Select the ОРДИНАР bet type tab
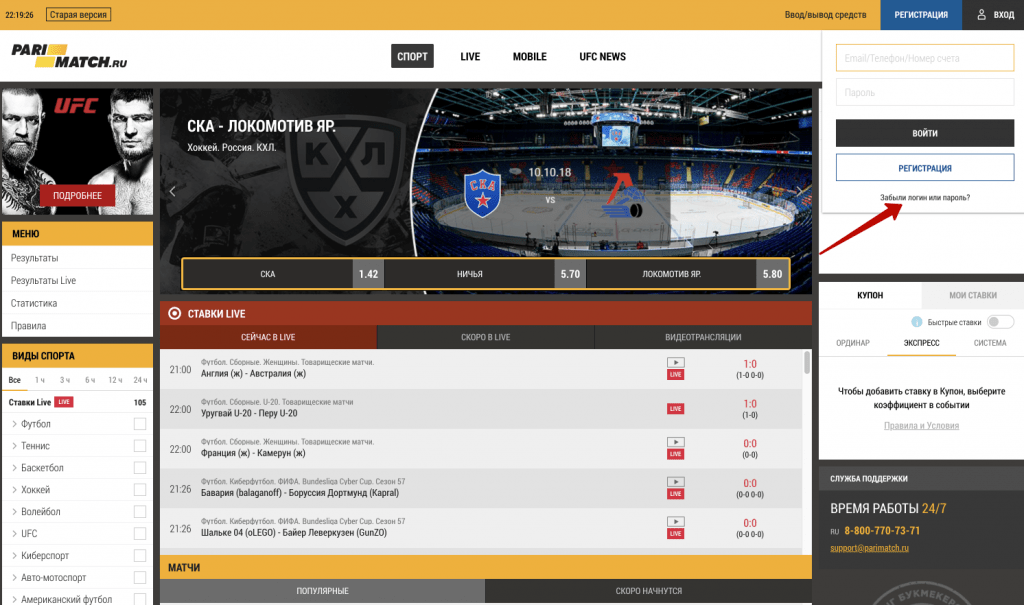1024x605 pixels. [853, 343]
